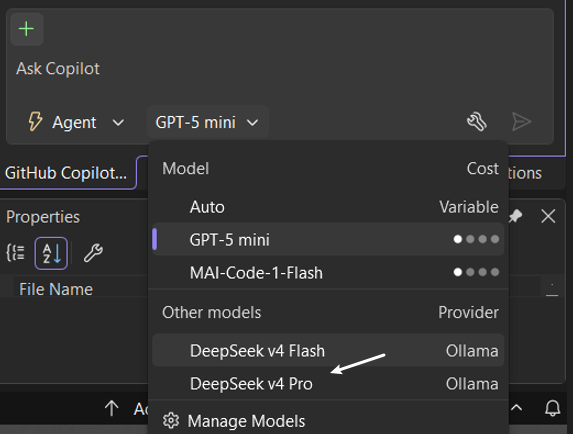This screenshot has width=573, height=434.
Task: Click the Agent lightning bolt icon
Action: (35, 122)
